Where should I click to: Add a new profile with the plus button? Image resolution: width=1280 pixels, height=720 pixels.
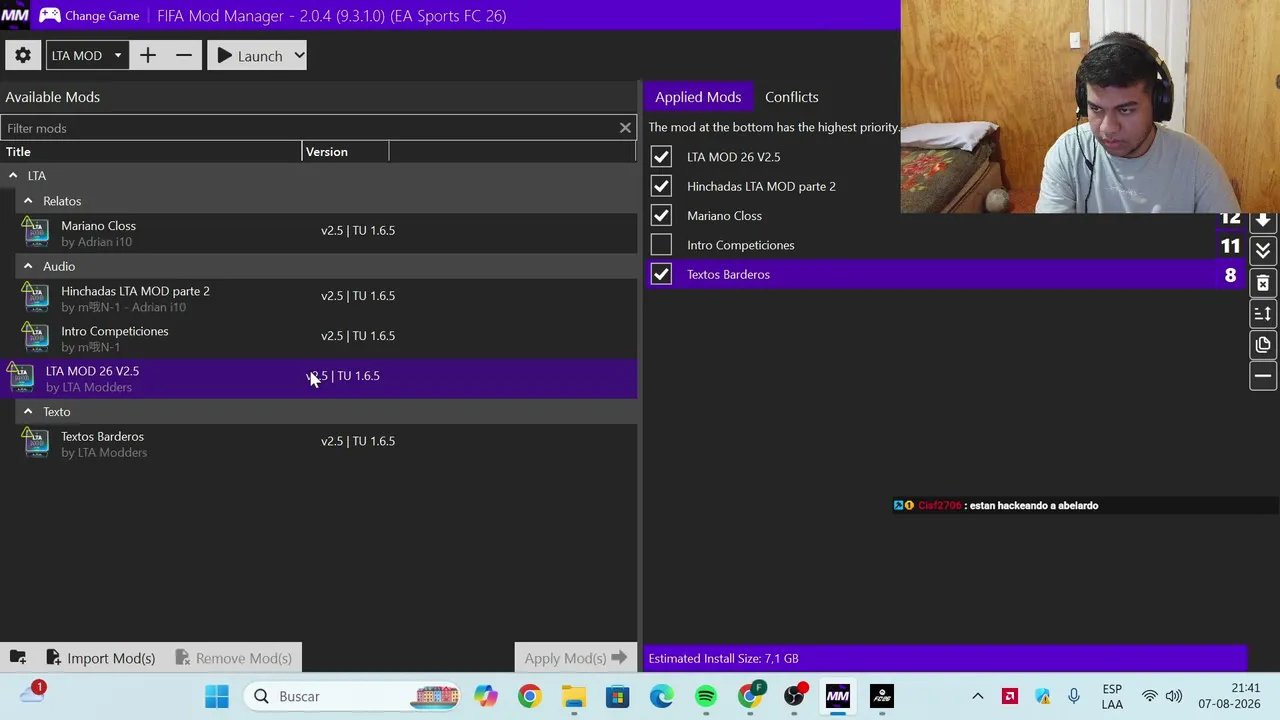point(147,56)
